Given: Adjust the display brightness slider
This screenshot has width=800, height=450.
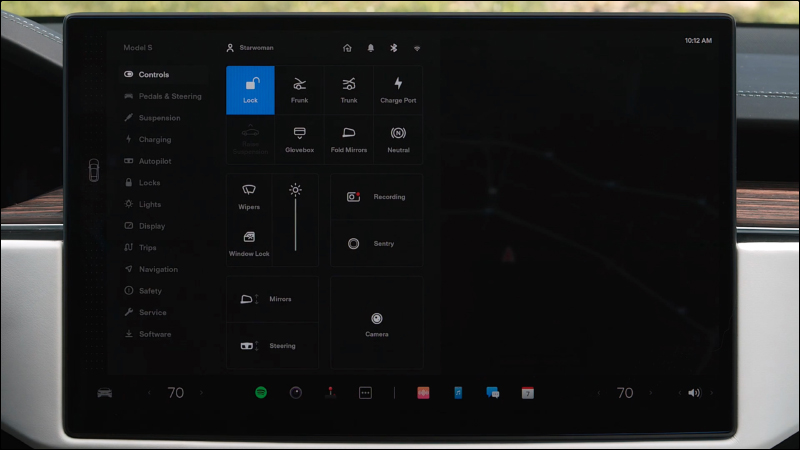Looking at the screenshot, I should 295,220.
